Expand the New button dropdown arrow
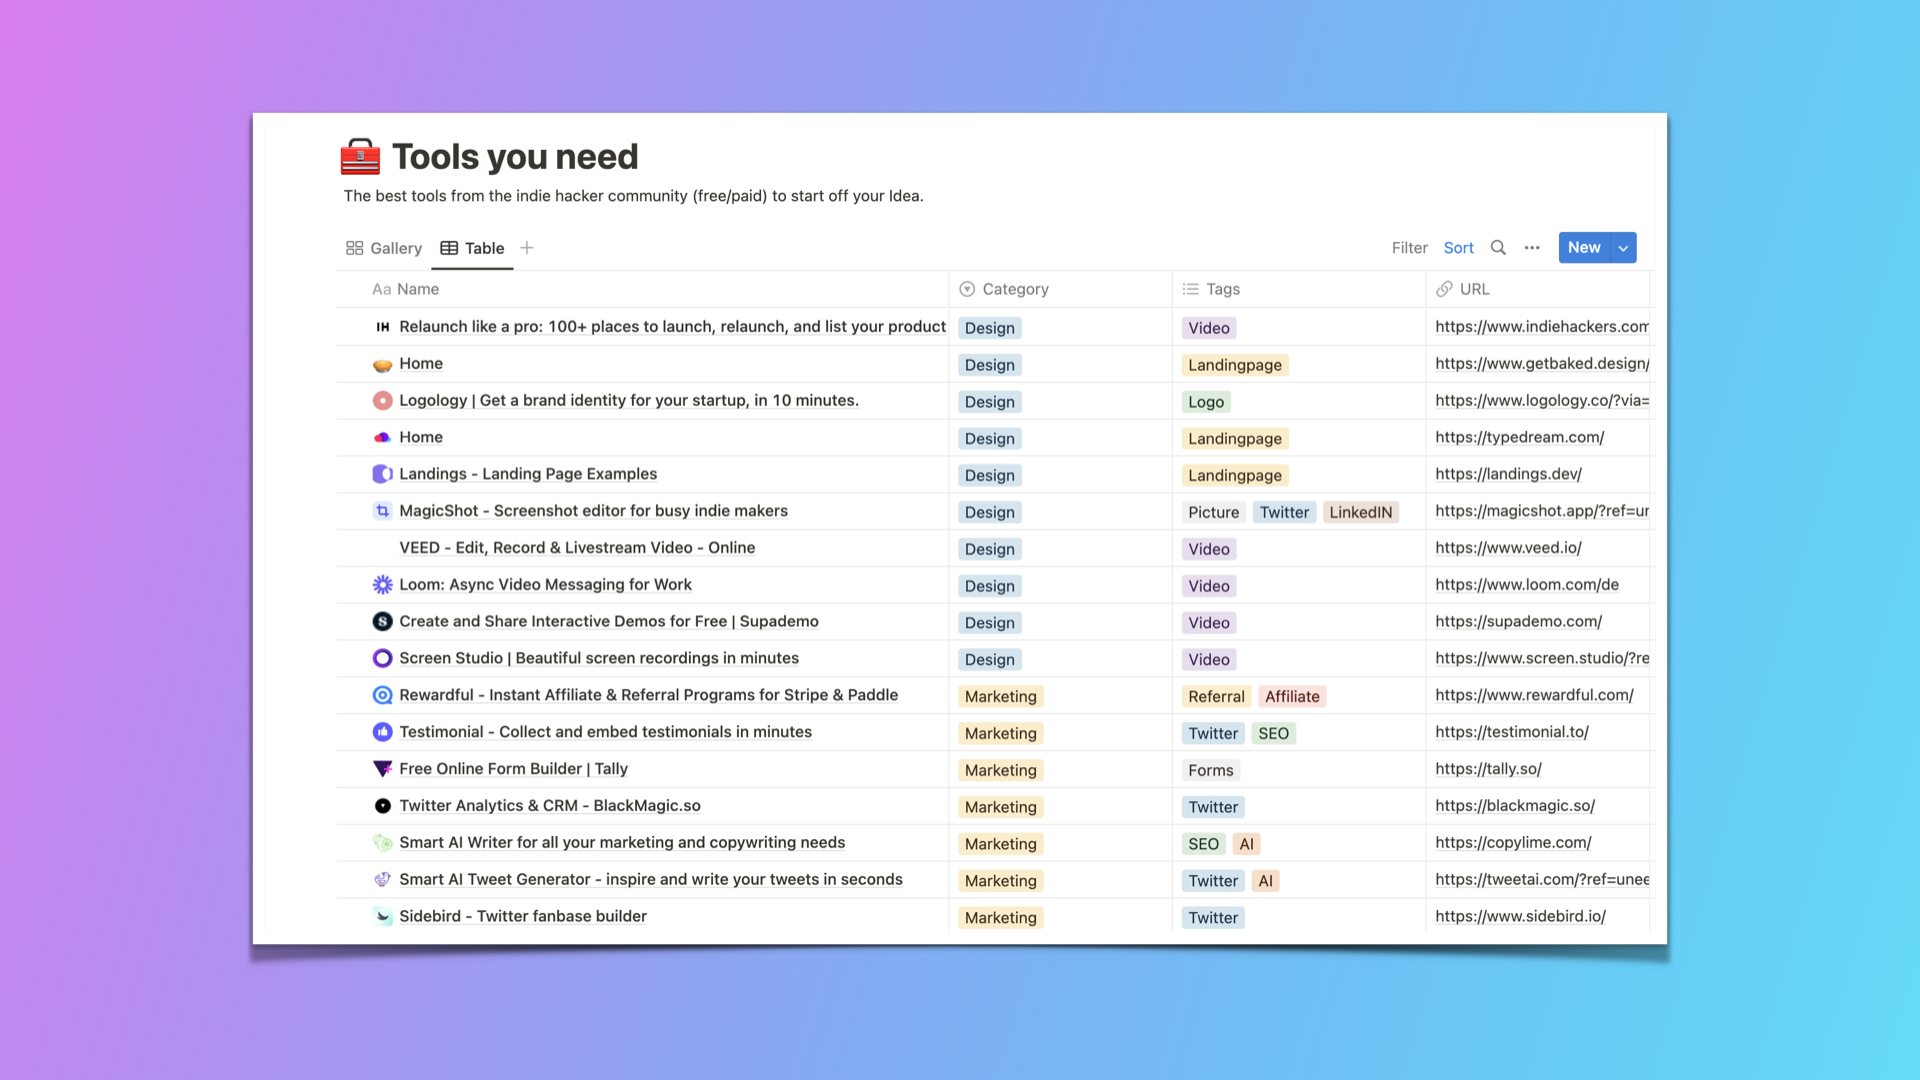This screenshot has width=1920, height=1080. tap(1623, 248)
